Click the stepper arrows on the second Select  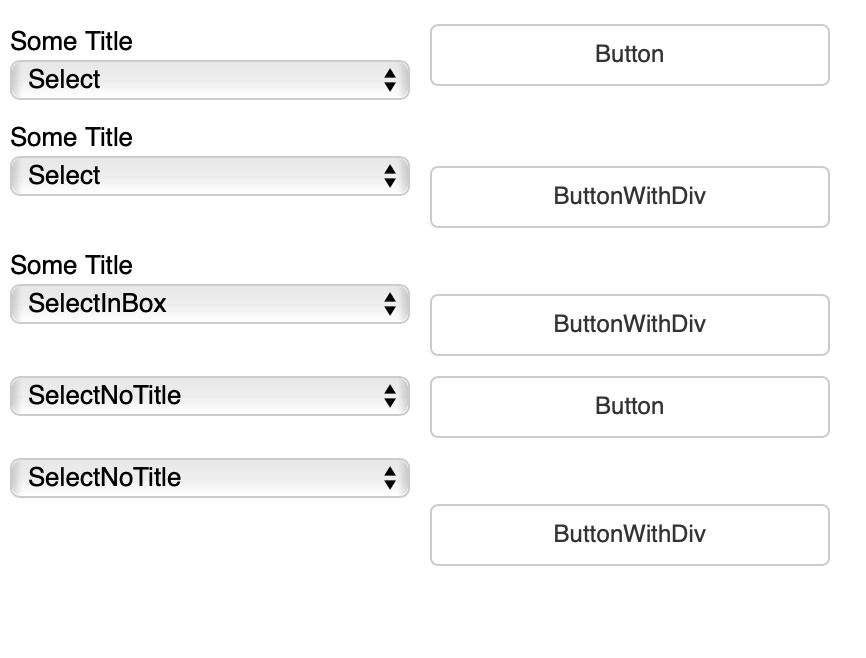pyautogui.click(x=392, y=176)
